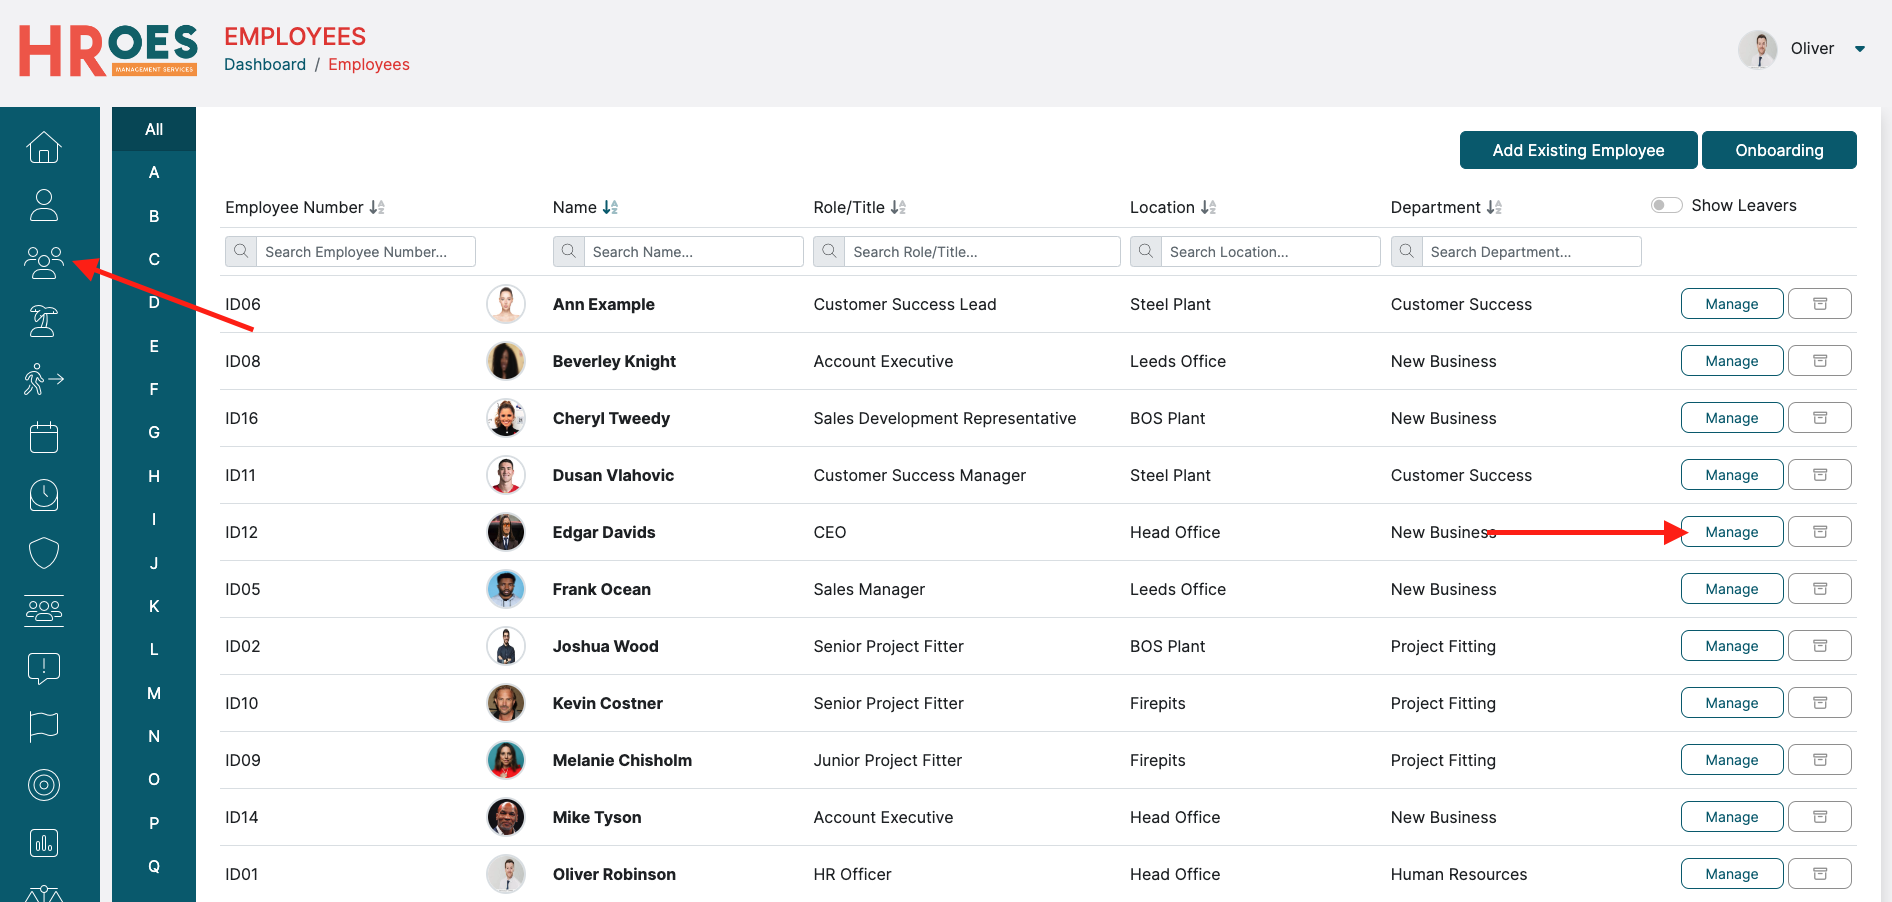Select the All alphabet filter tab
This screenshot has height=902, width=1892.
(154, 129)
